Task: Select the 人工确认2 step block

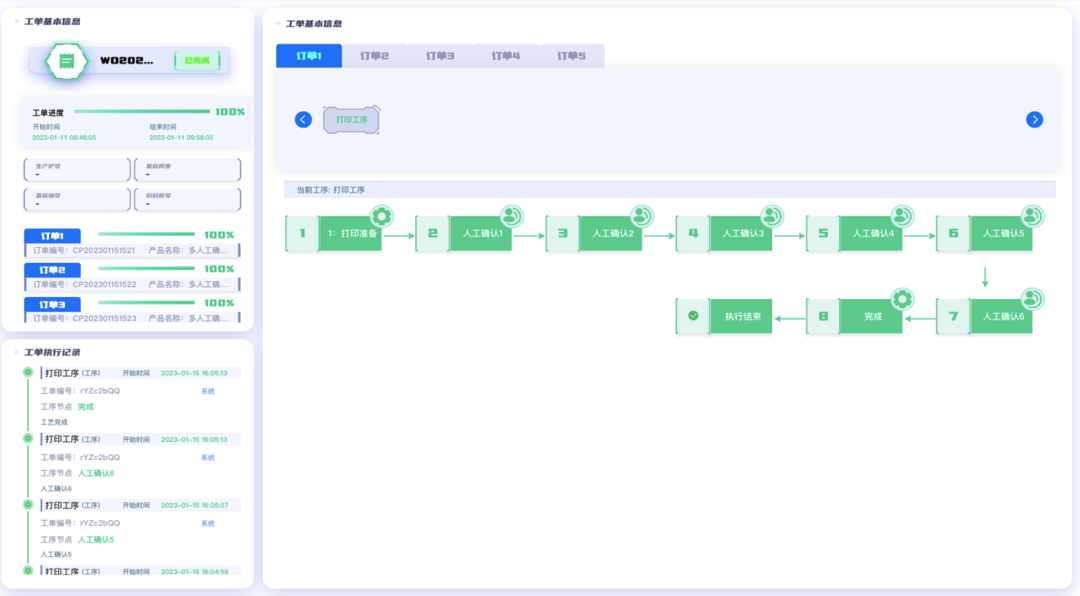Action: 611,234
